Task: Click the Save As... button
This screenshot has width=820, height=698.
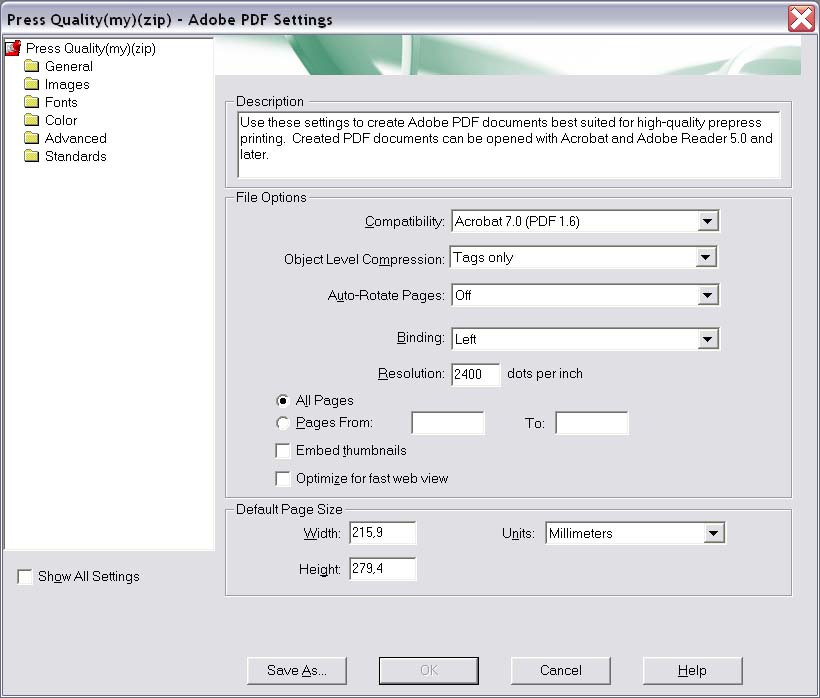Action: [x=297, y=671]
